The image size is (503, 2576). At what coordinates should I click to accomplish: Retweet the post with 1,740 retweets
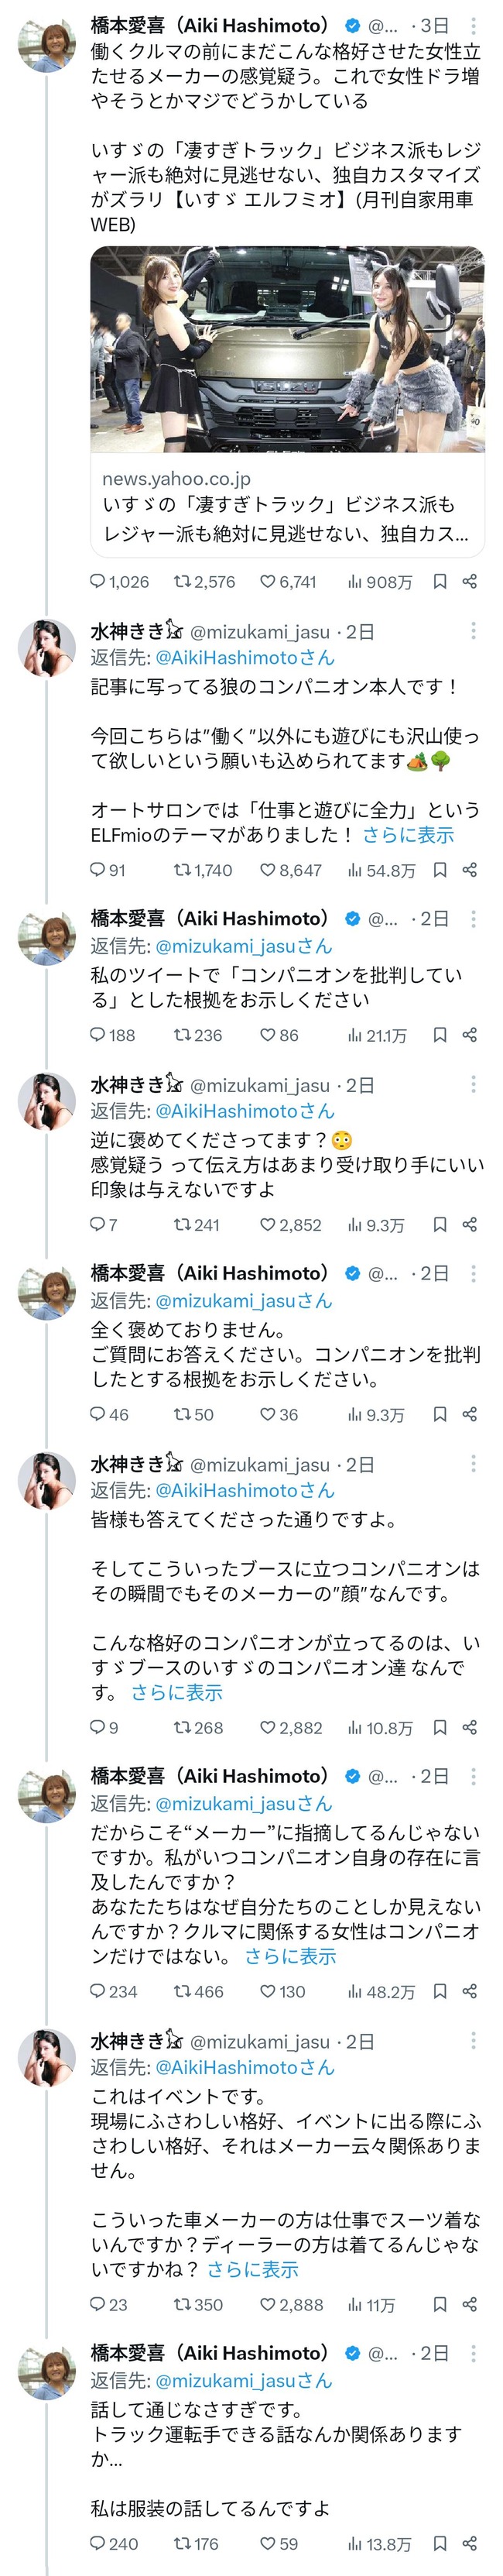pos(182,870)
